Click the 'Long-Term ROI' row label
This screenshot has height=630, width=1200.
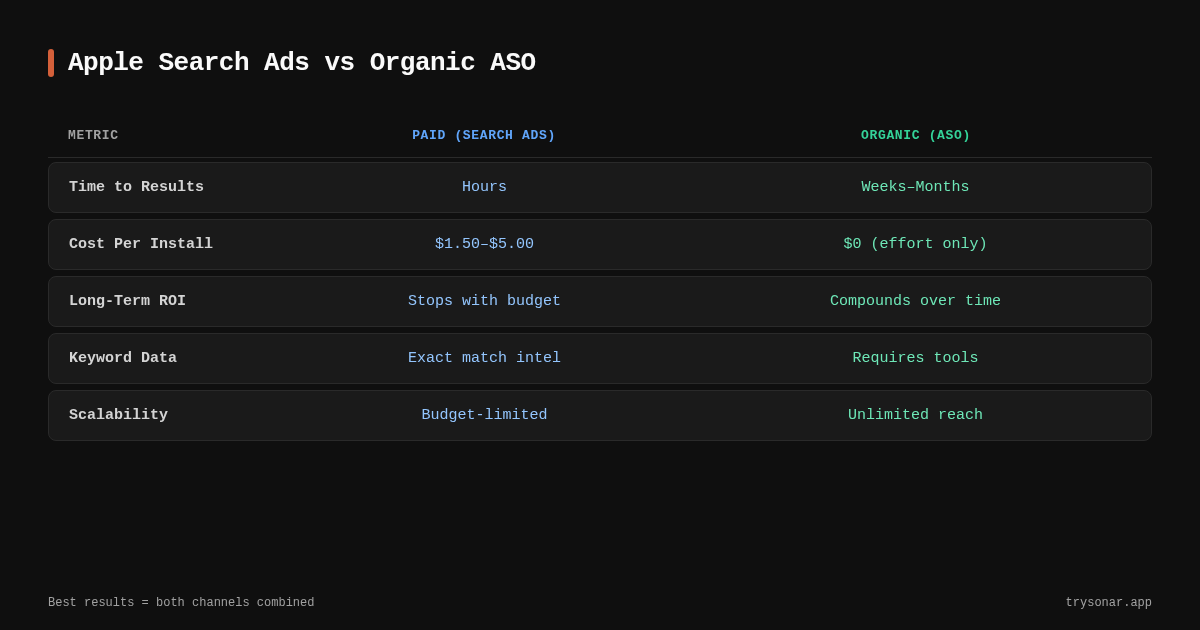point(127,301)
